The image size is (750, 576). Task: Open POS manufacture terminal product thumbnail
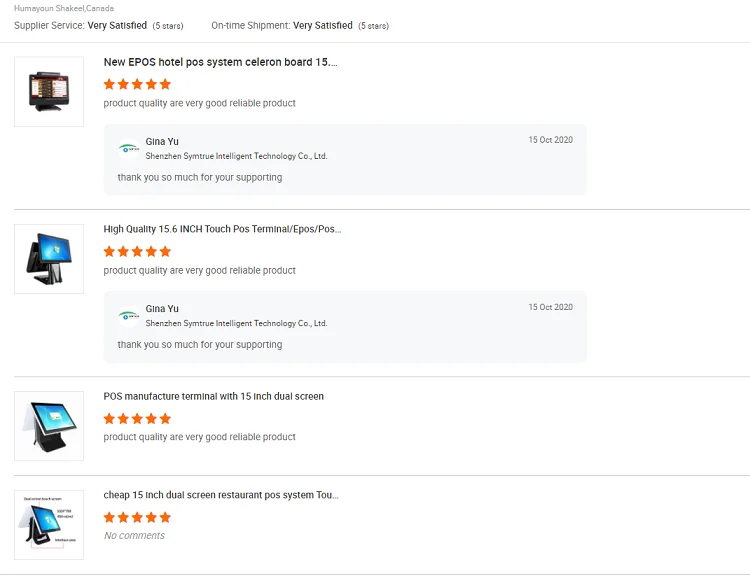click(x=49, y=426)
